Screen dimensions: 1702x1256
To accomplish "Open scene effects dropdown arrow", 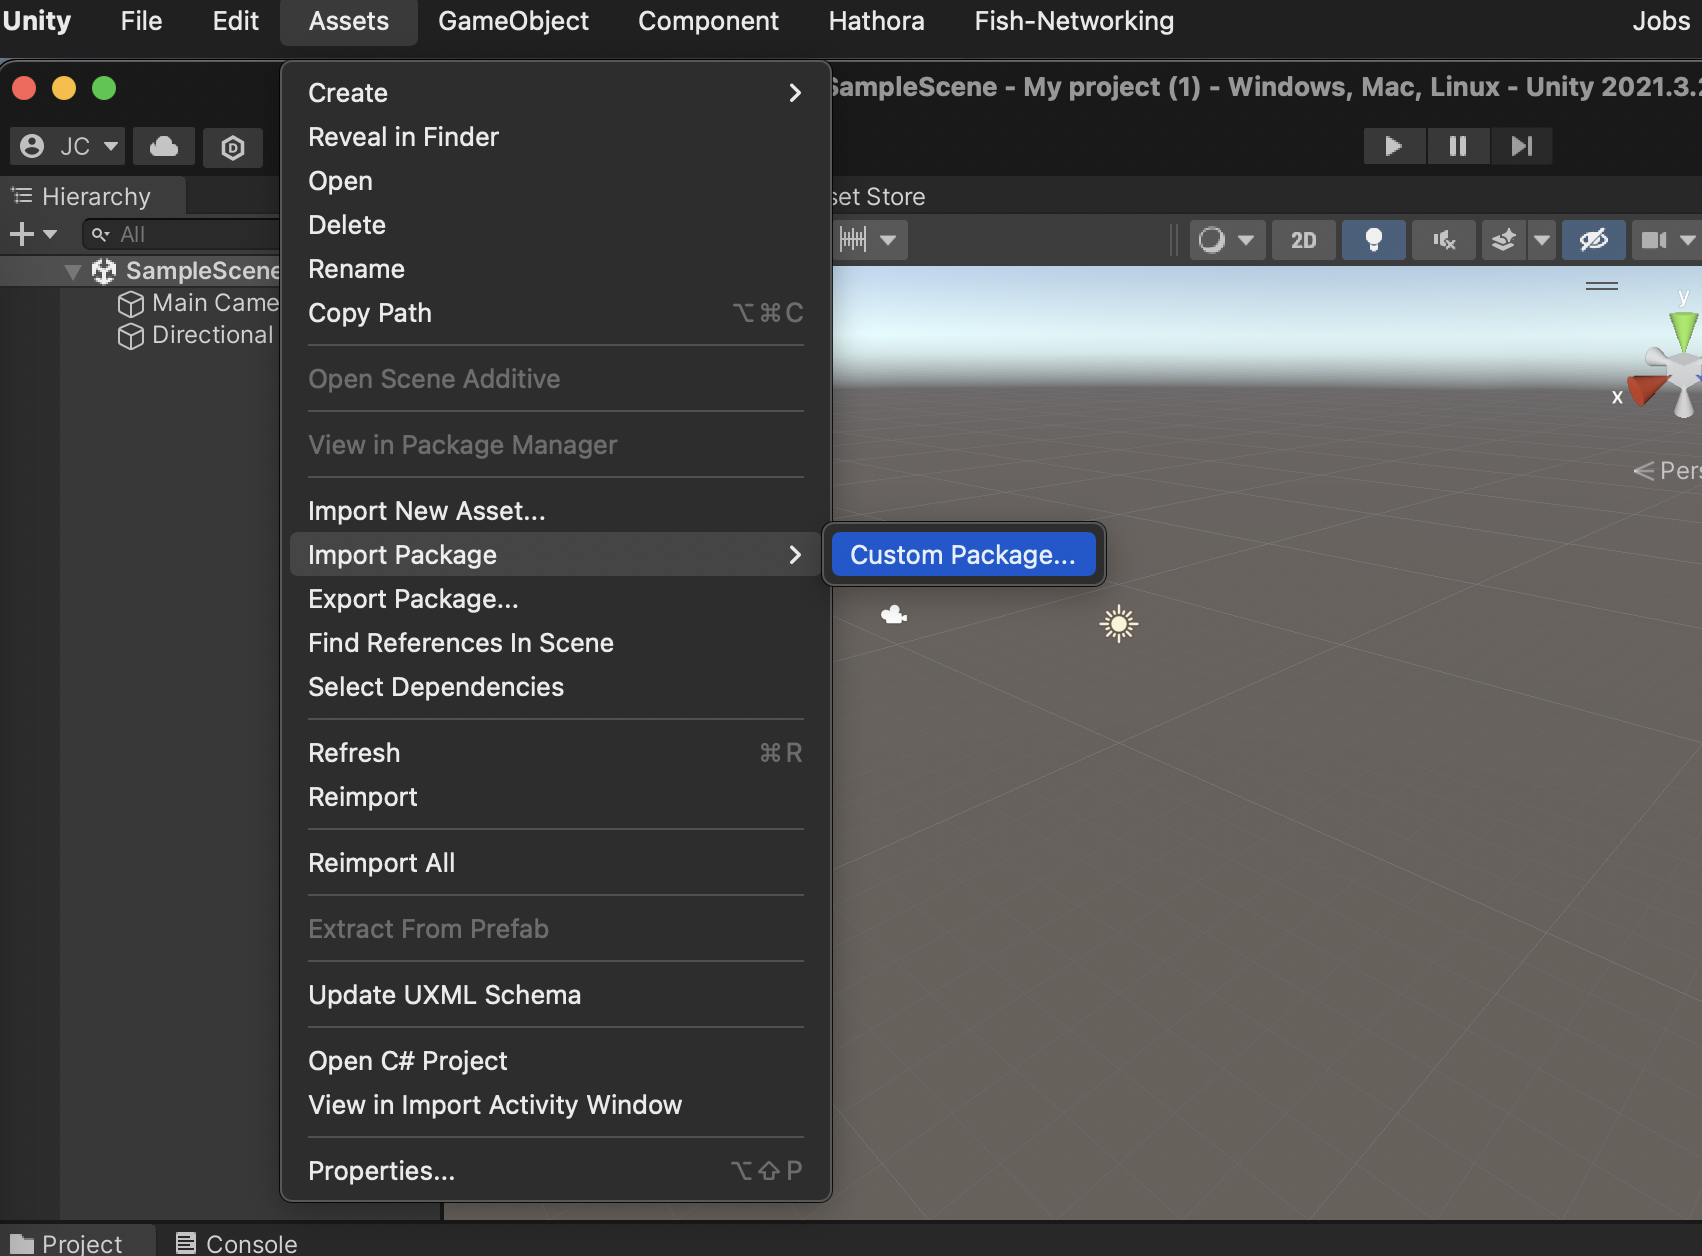I will coord(1542,240).
